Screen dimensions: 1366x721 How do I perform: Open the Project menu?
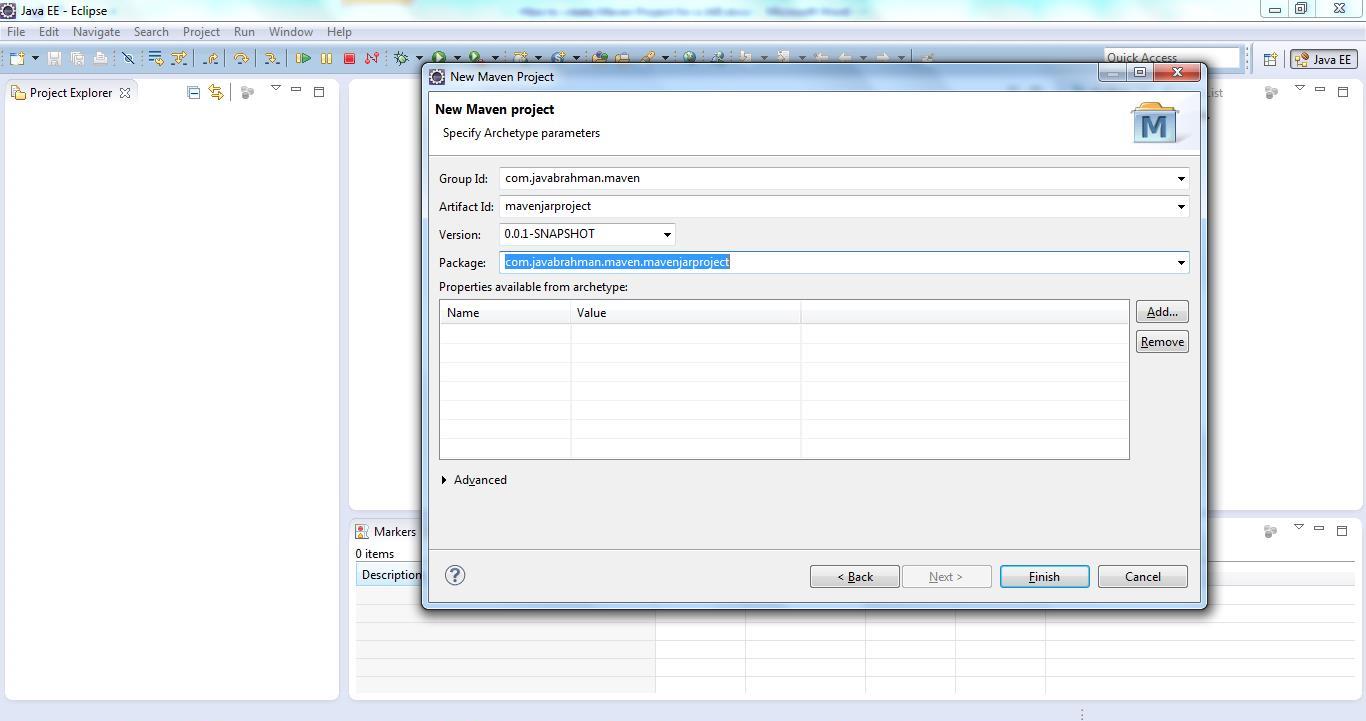click(201, 32)
